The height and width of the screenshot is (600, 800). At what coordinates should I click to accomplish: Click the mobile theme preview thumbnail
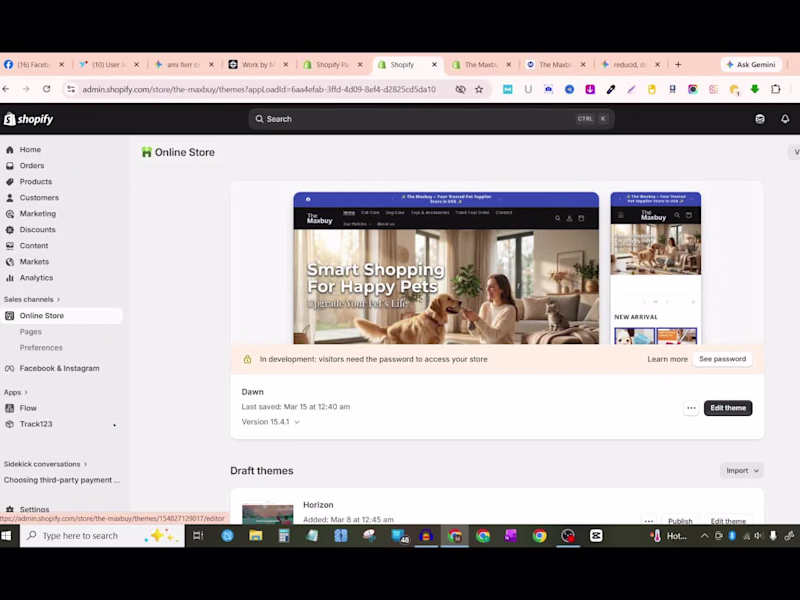tap(656, 268)
